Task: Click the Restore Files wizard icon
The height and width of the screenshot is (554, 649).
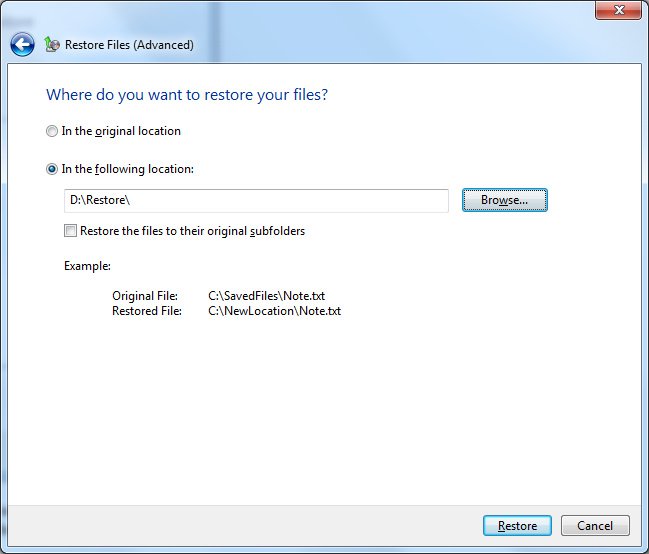Action: click(52, 44)
